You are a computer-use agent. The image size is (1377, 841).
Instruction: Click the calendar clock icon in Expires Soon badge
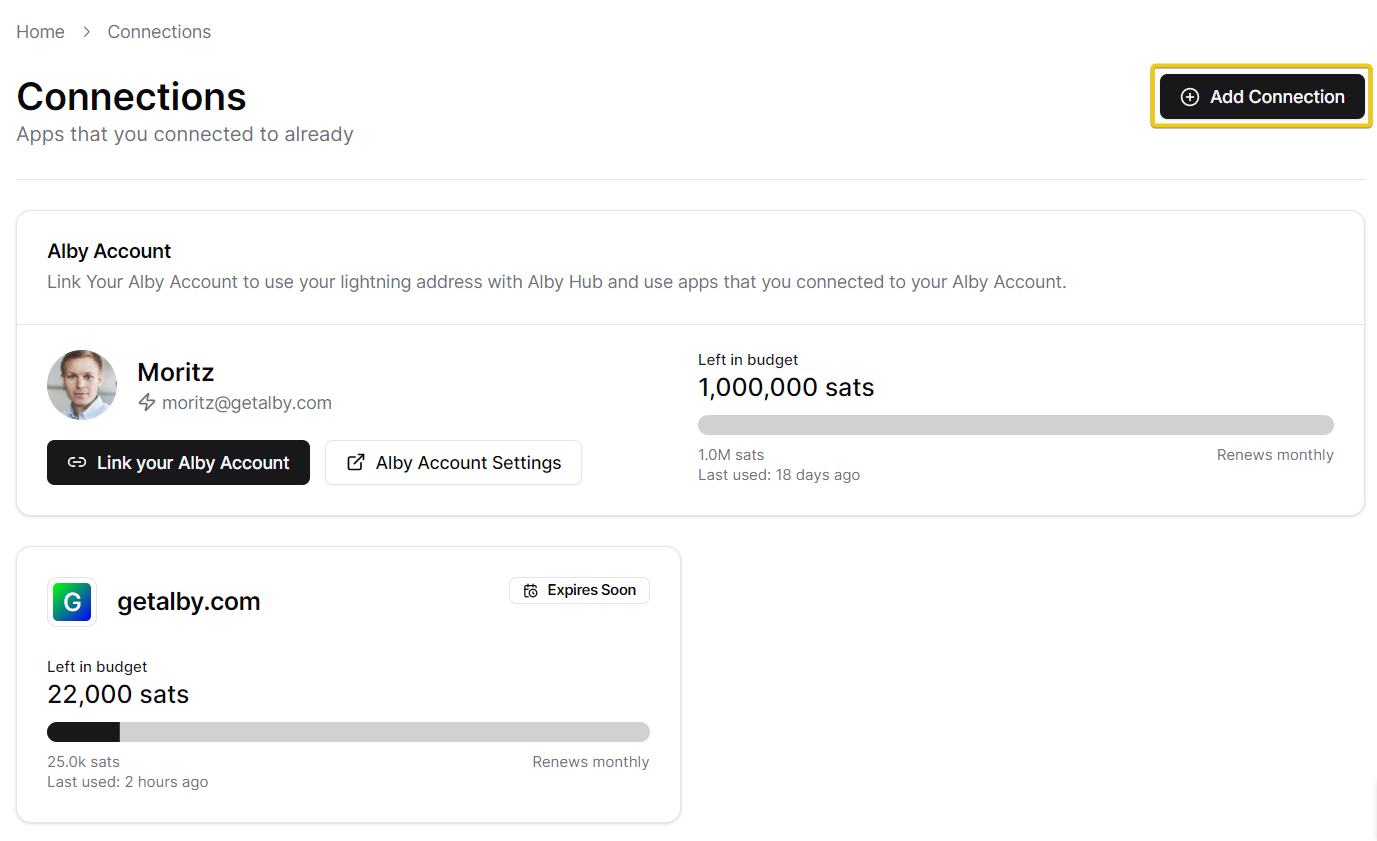(531, 591)
